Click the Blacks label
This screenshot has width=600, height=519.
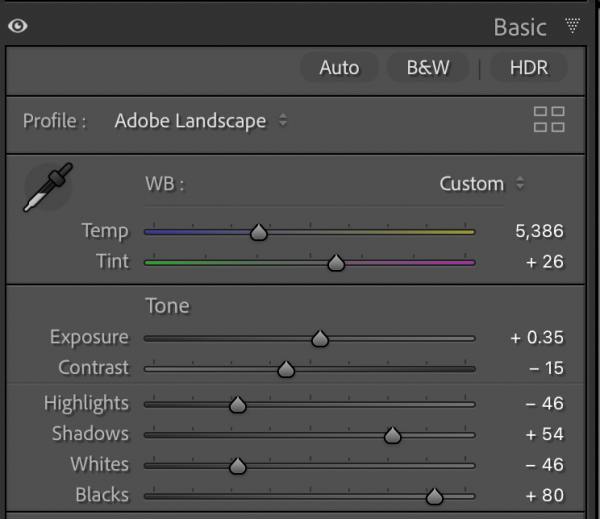[102, 495]
